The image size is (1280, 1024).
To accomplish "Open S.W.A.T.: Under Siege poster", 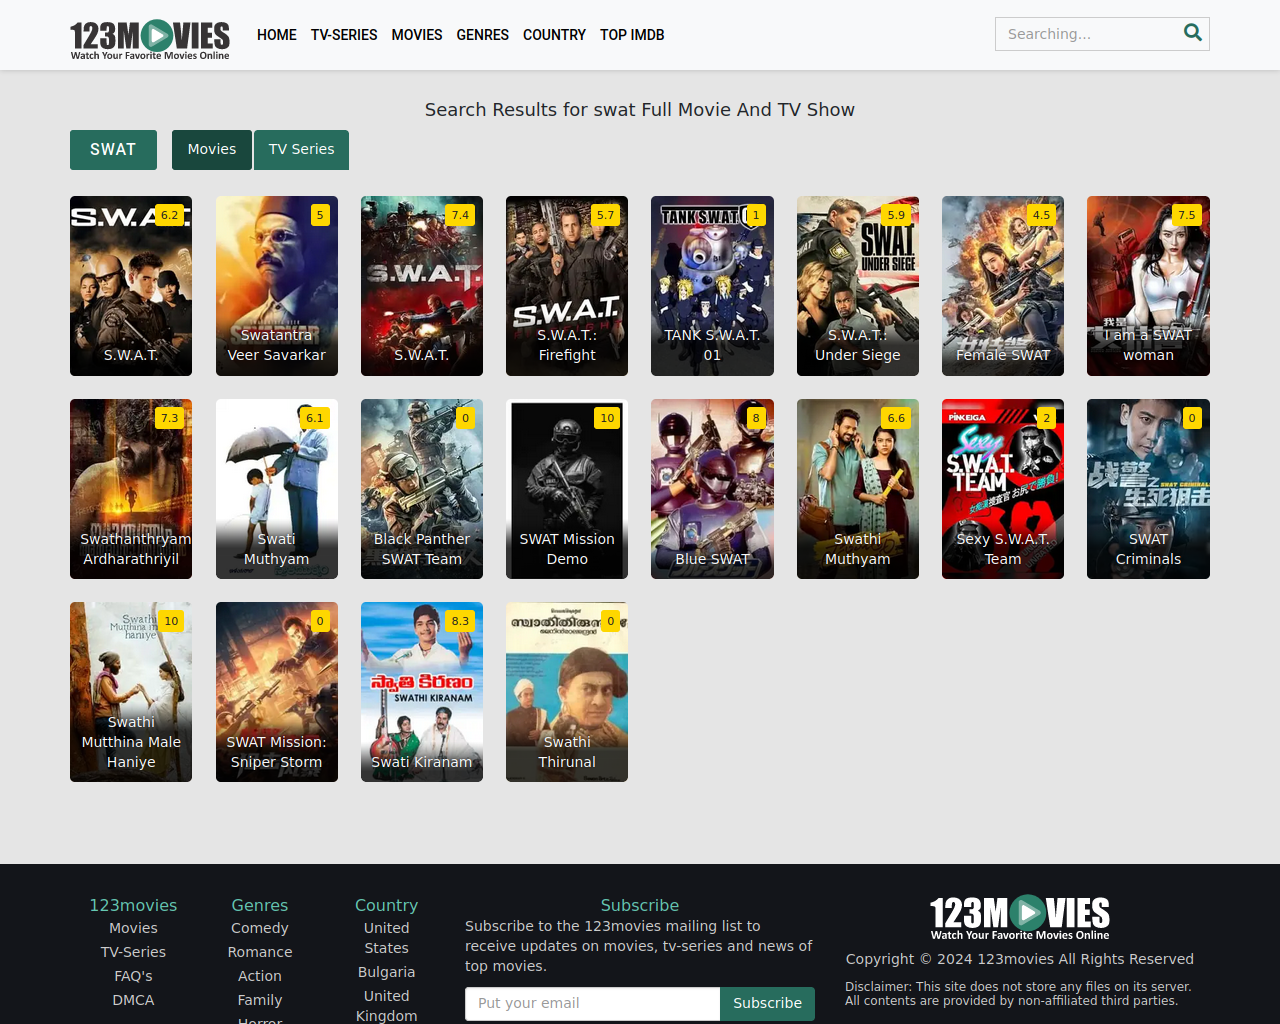I will (x=858, y=286).
